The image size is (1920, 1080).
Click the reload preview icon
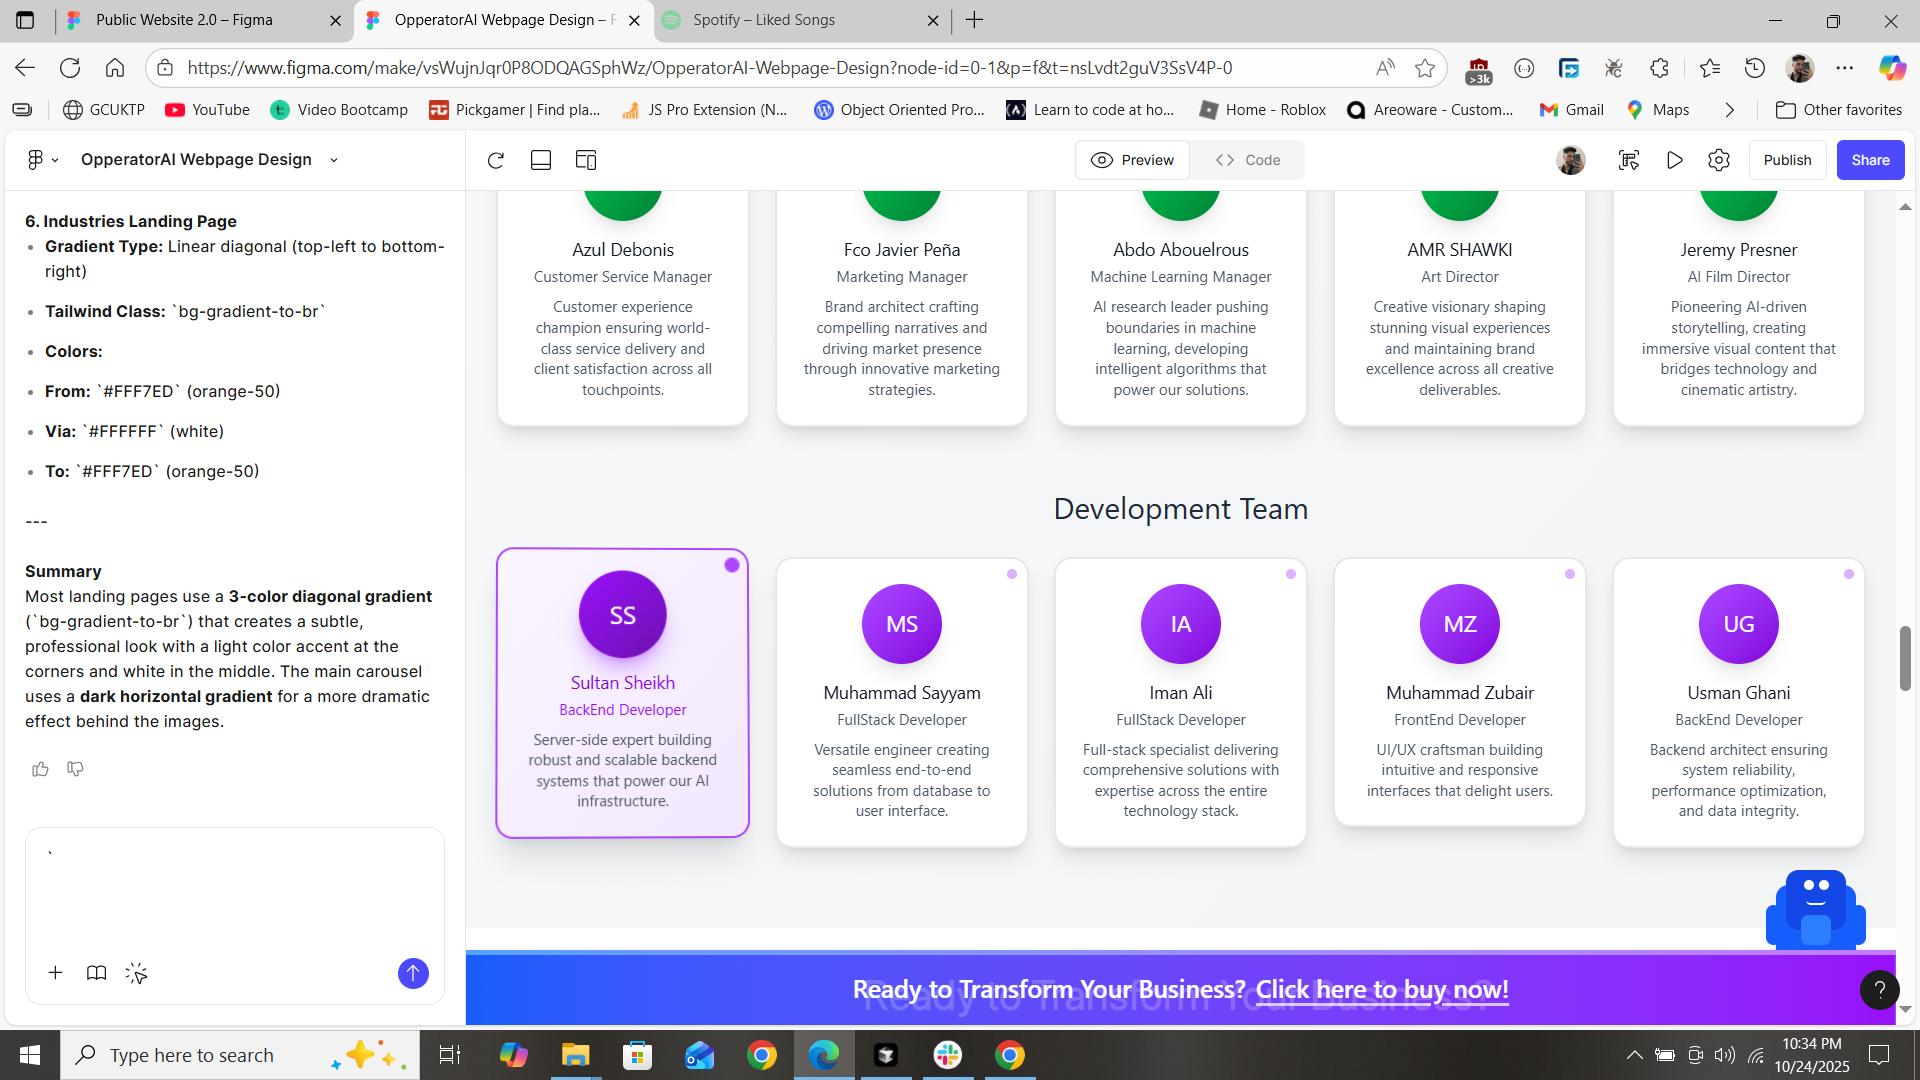496,160
